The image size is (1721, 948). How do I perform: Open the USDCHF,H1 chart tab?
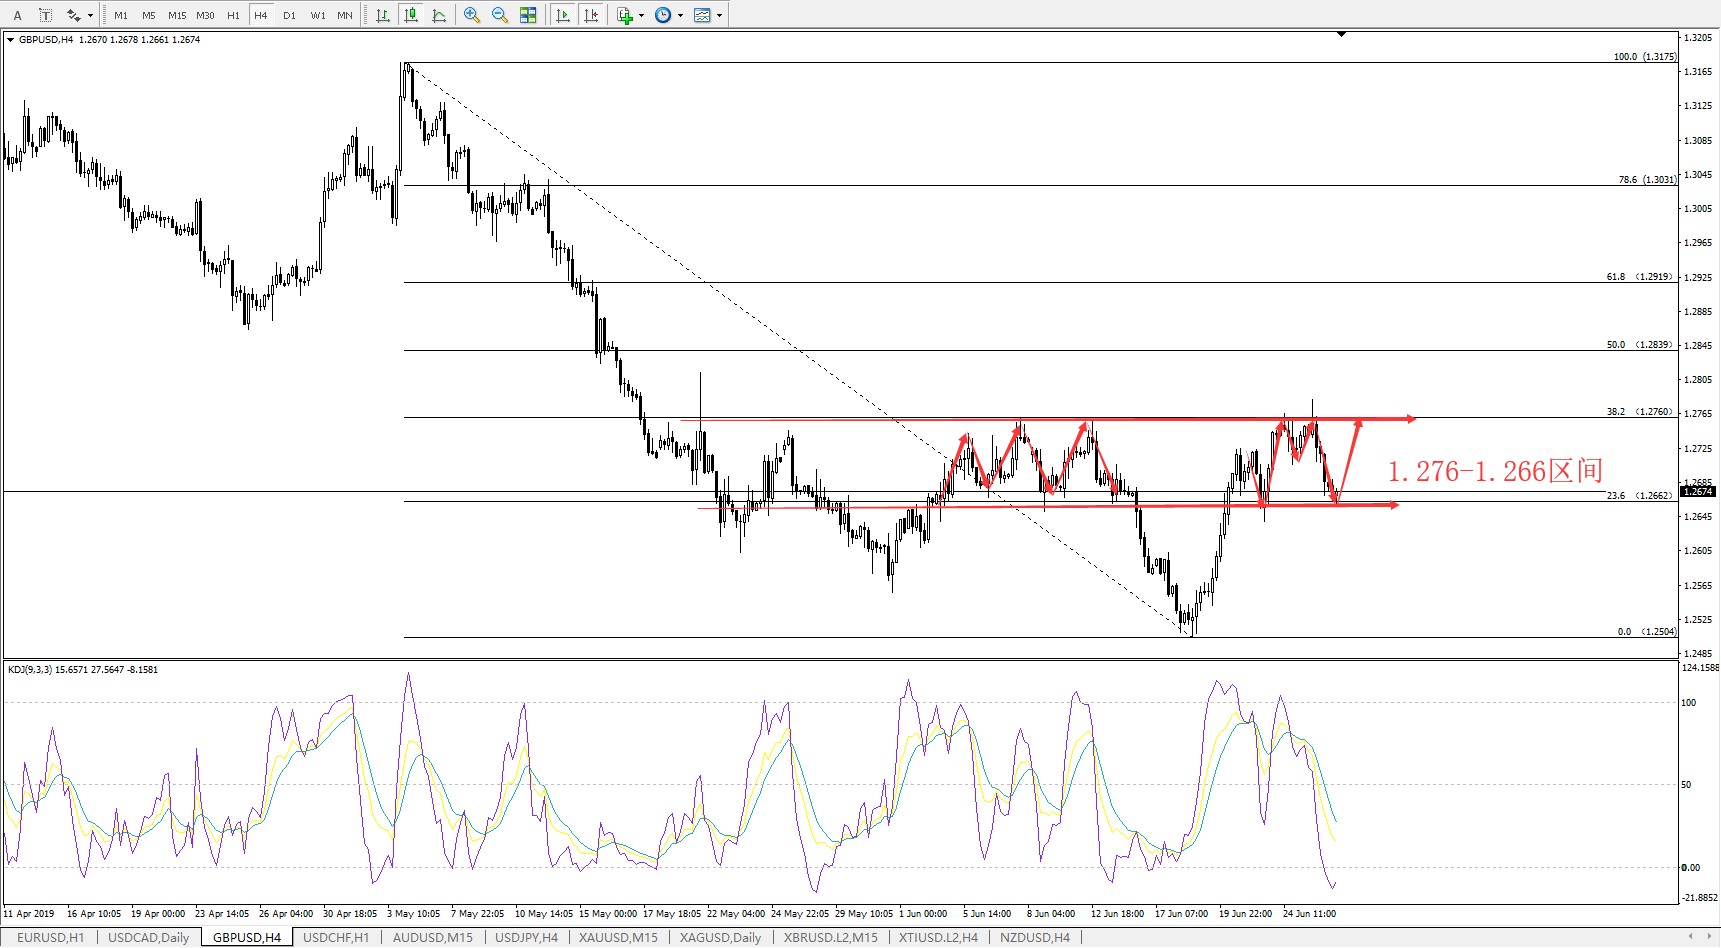coord(336,937)
